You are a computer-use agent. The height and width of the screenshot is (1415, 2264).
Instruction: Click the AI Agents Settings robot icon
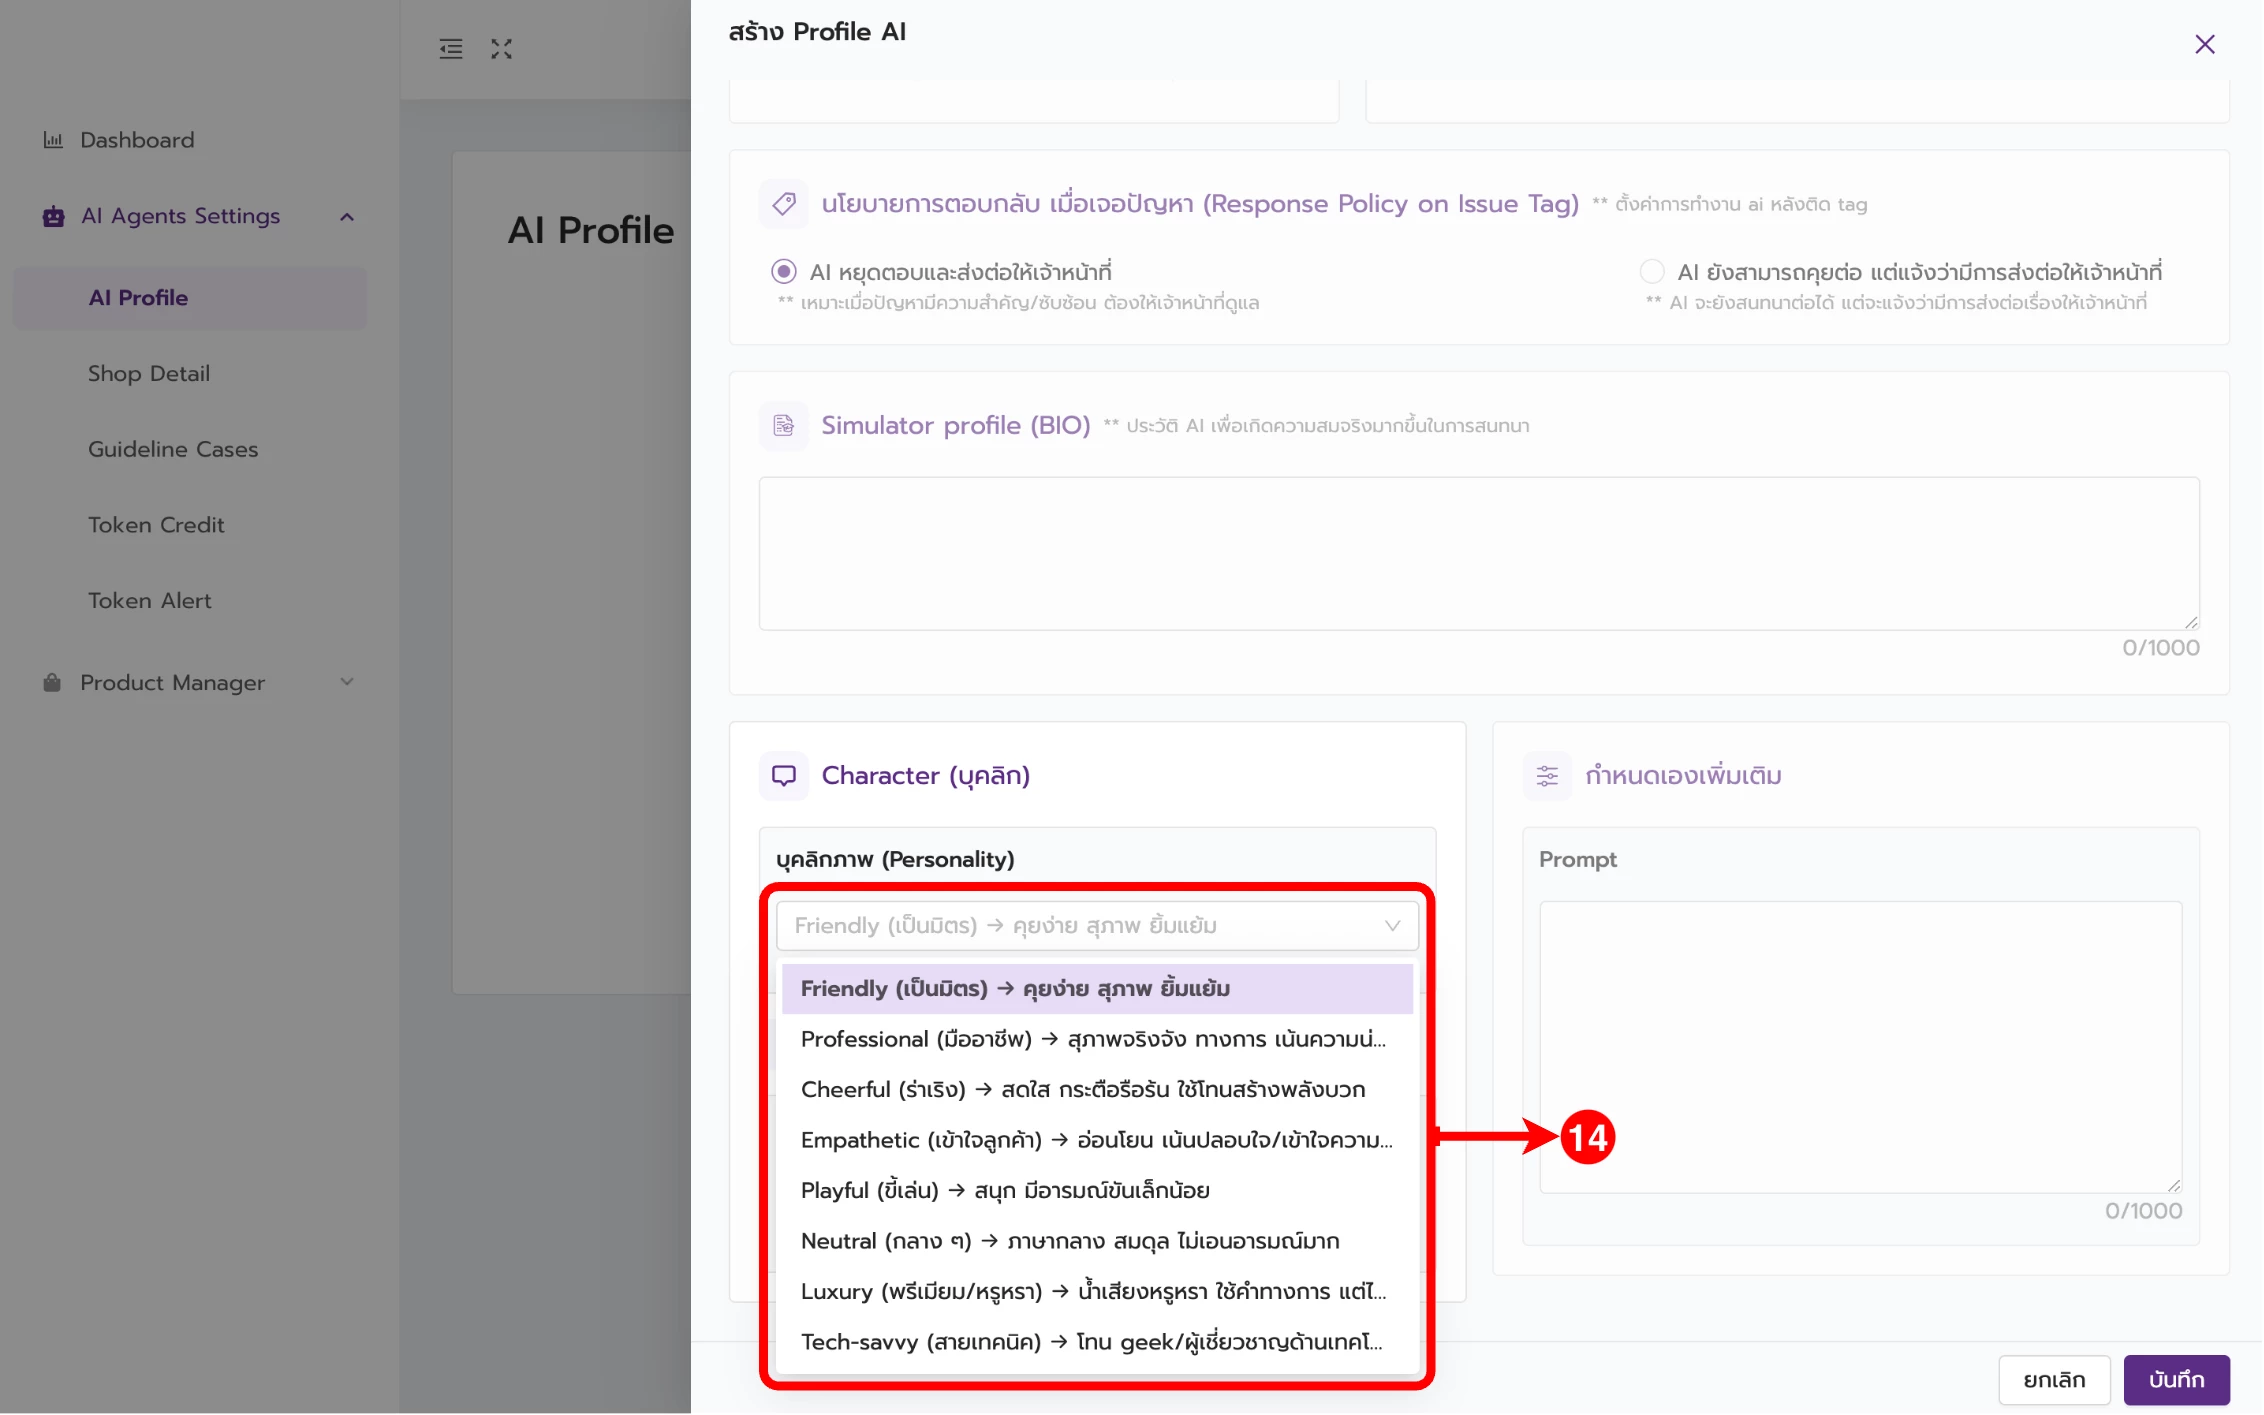tap(54, 216)
